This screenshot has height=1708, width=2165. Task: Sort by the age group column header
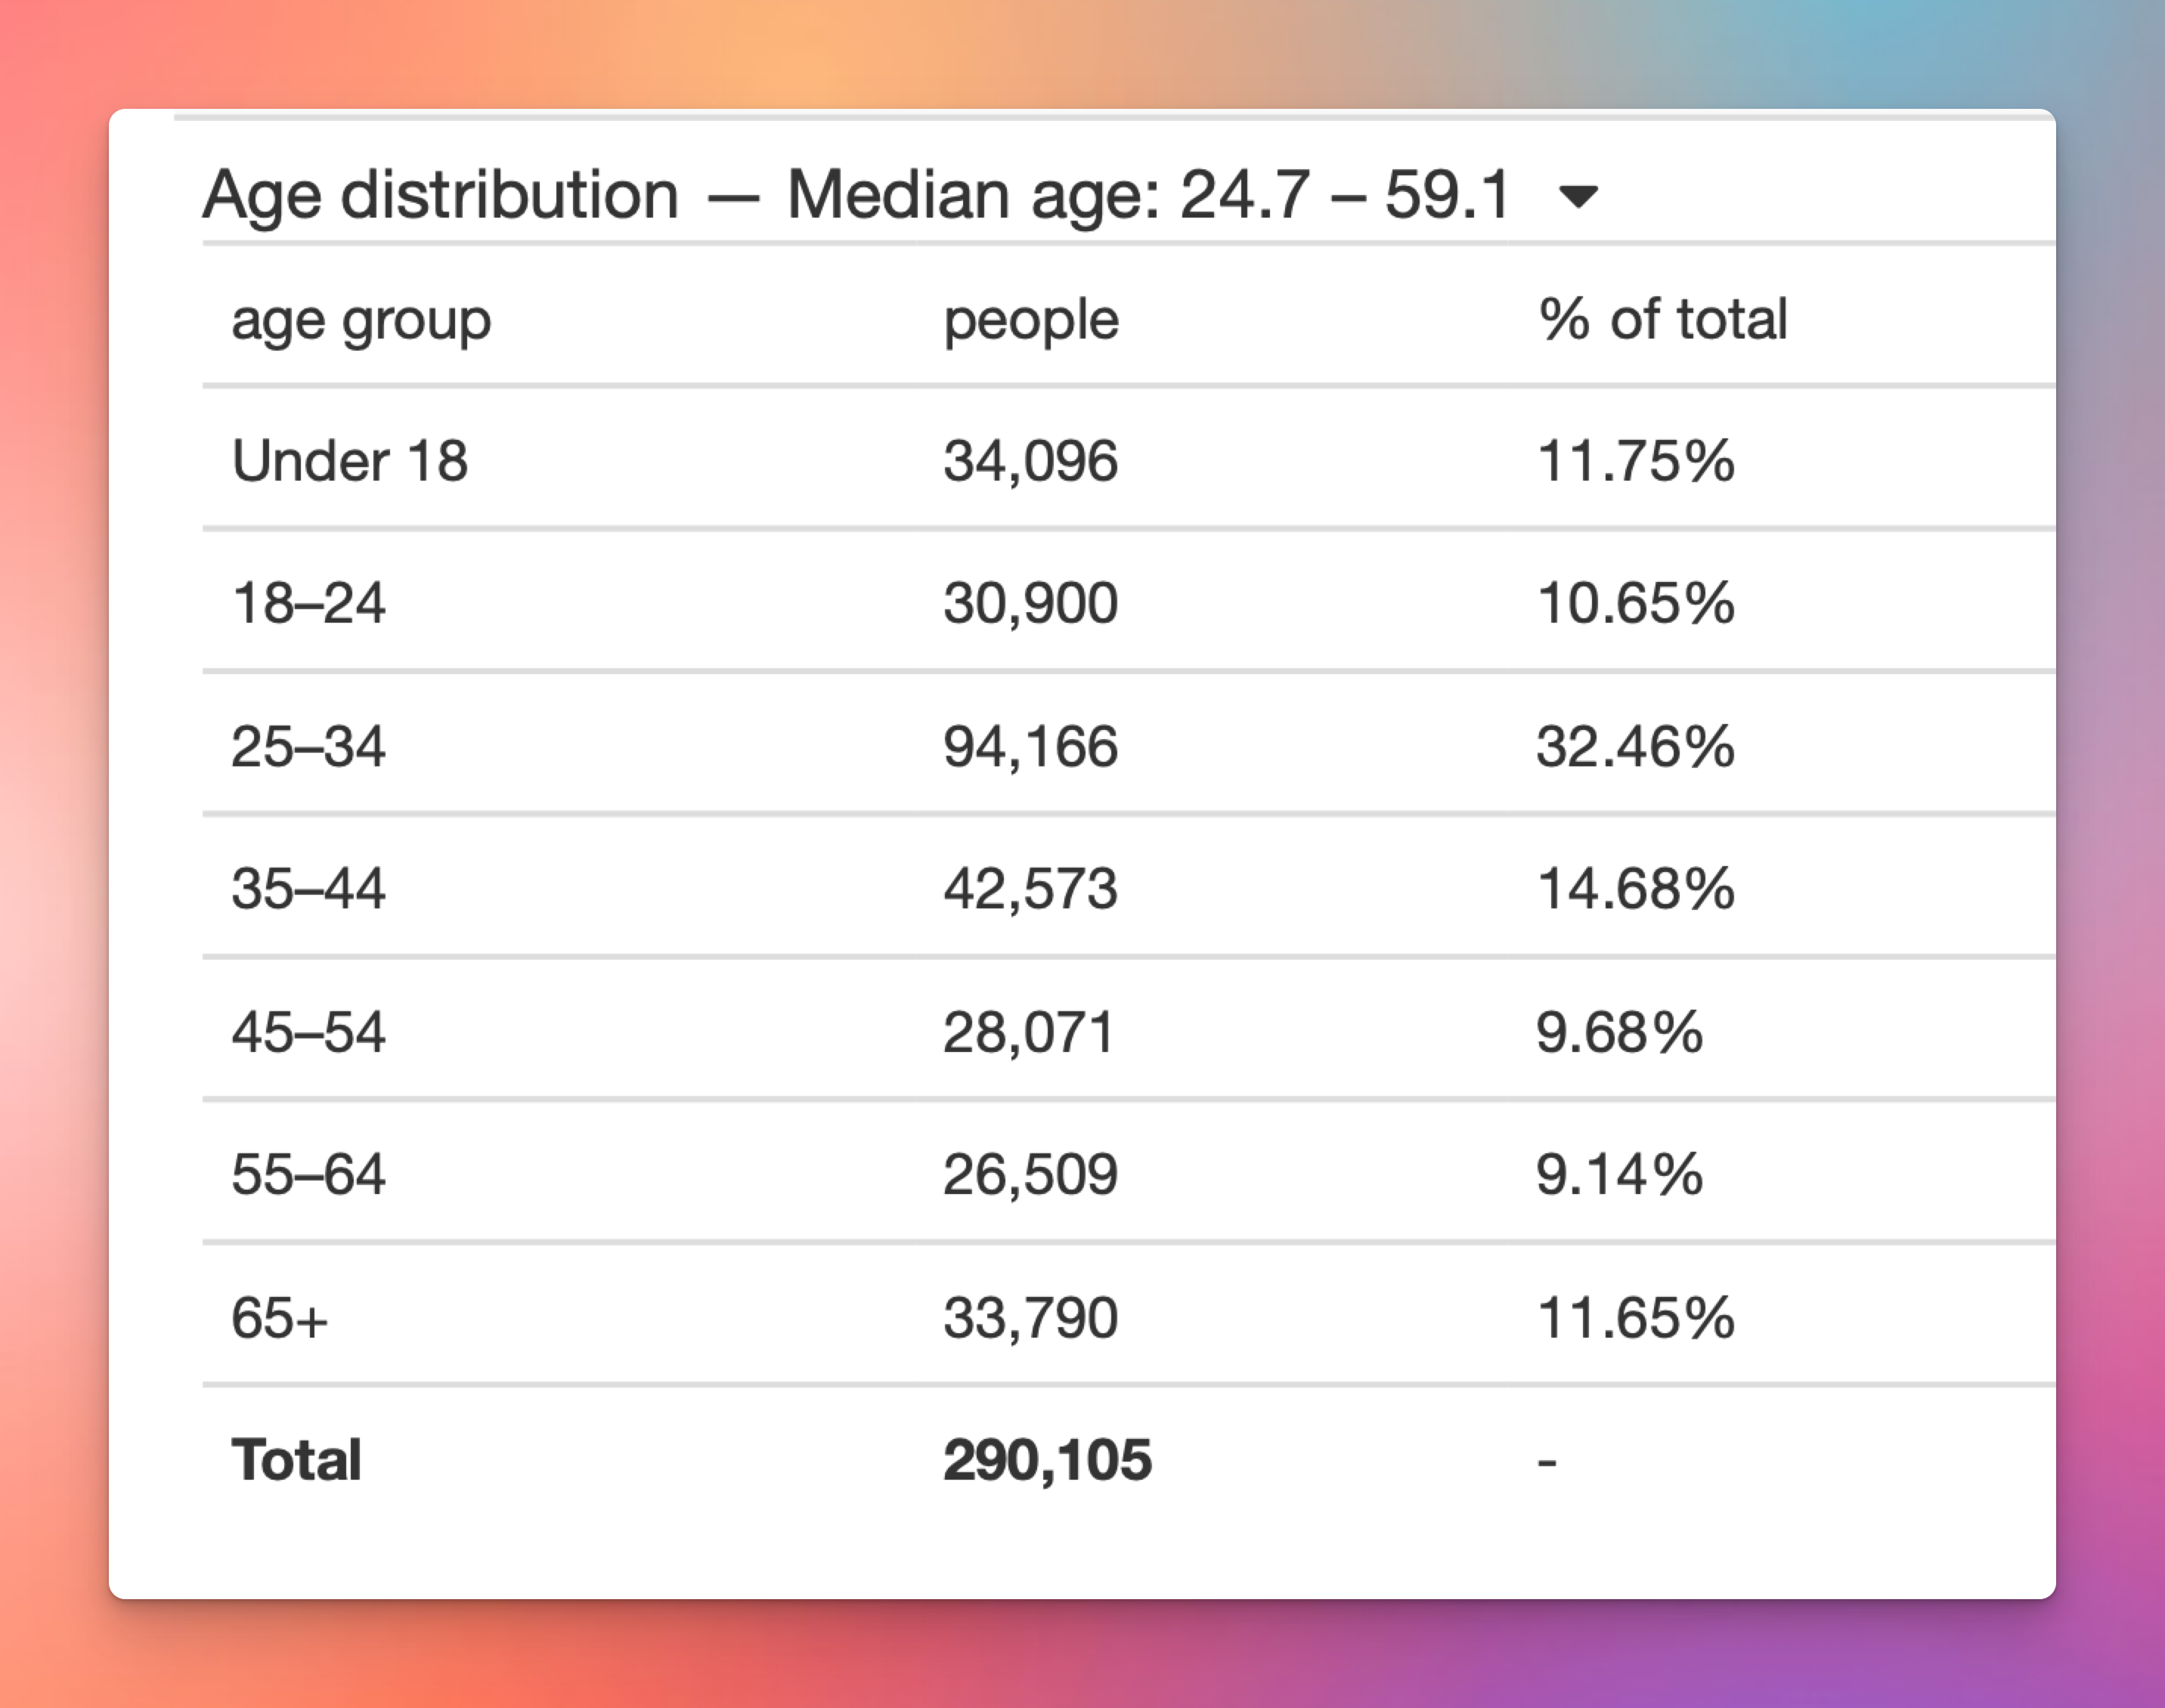(x=362, y=318)
